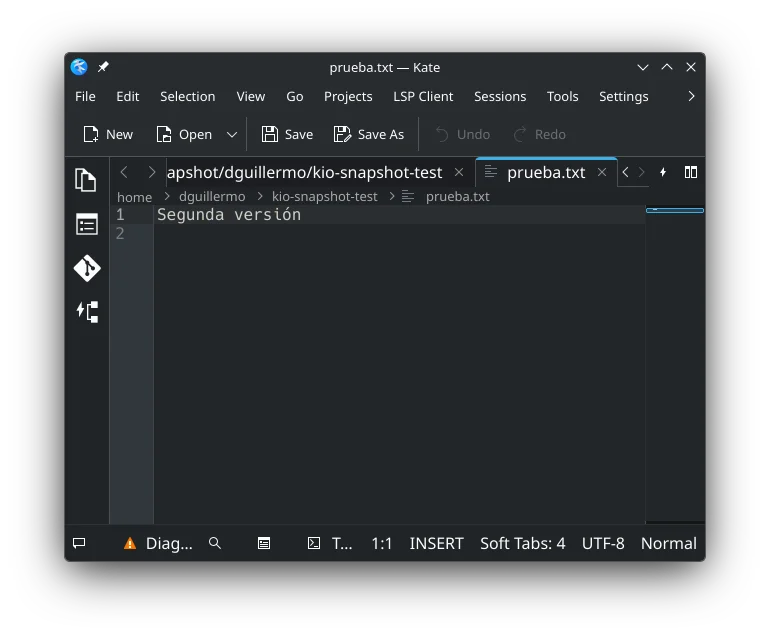Click line number 1 in the gutter
The image size is (770, 638).
120,215
